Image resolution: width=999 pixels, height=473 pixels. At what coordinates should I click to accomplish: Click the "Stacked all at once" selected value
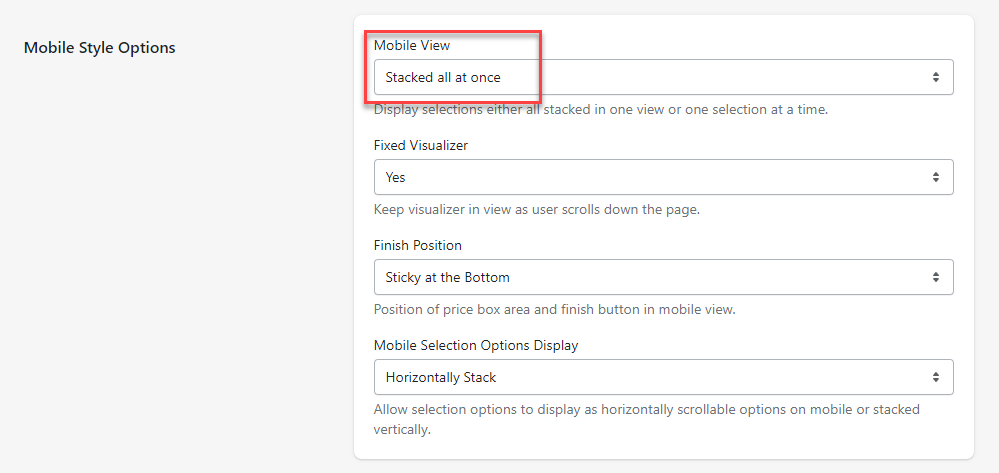coord(443,77)
